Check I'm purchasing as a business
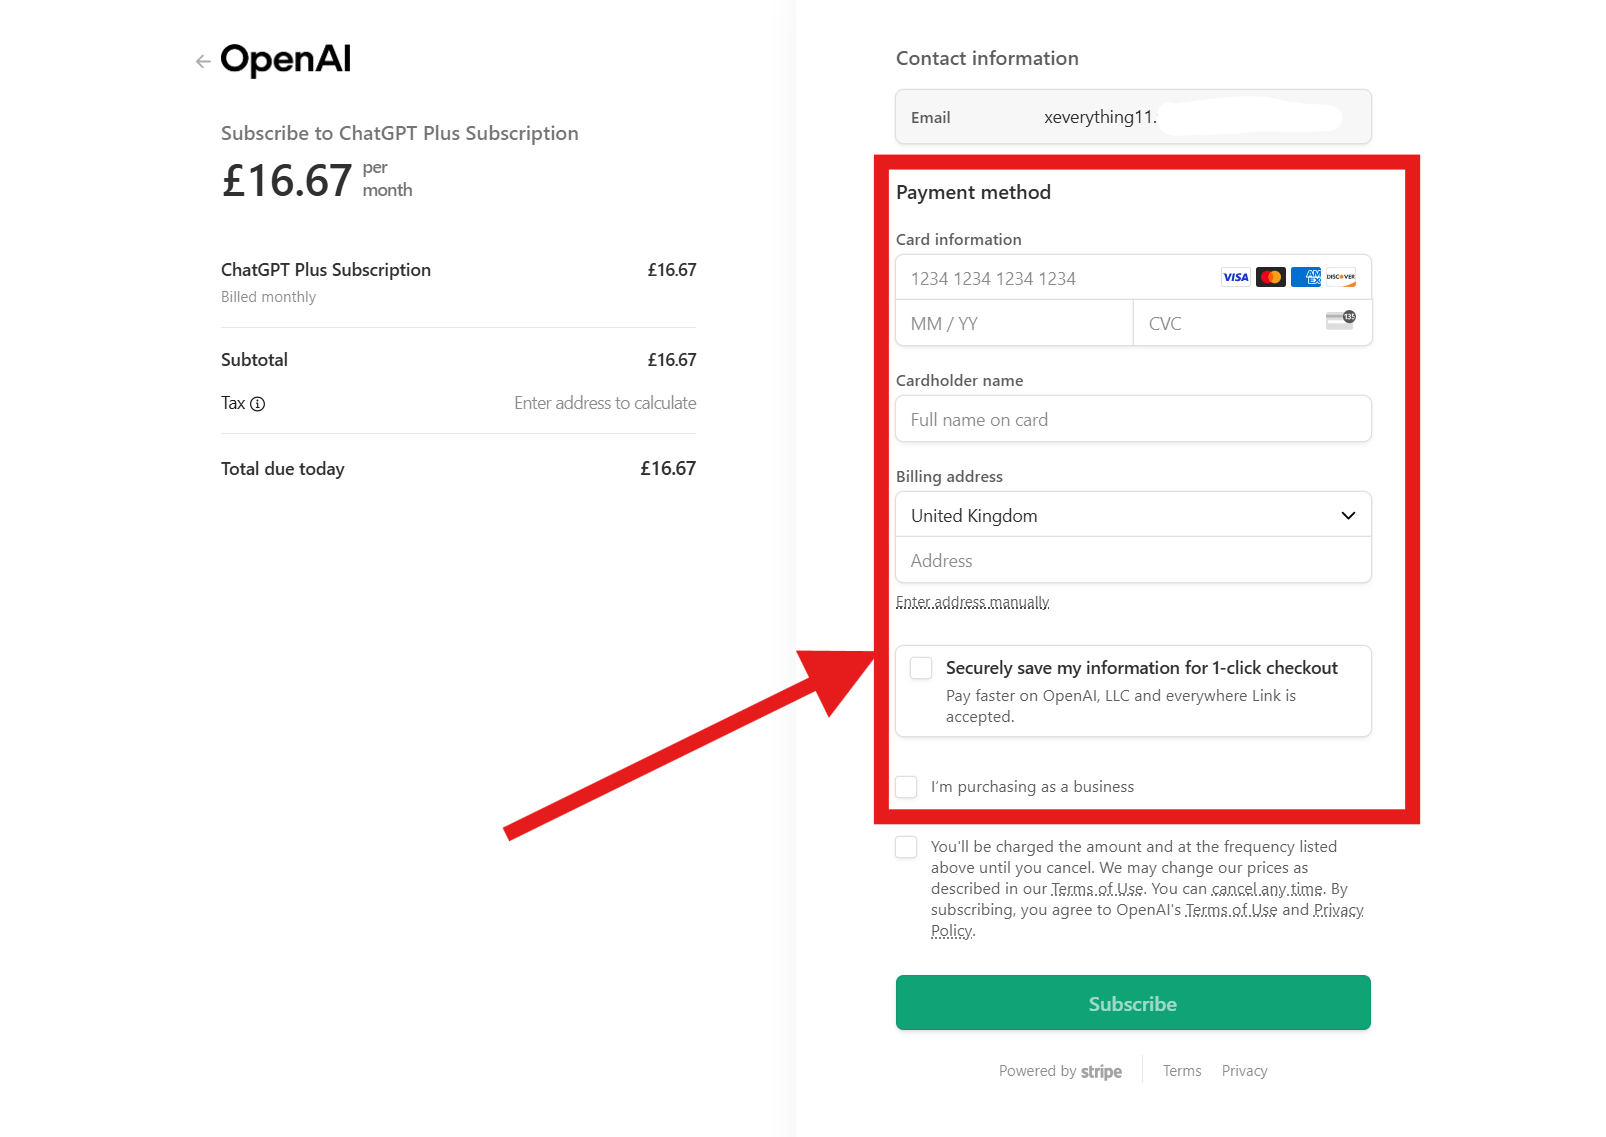 (906, 787)
